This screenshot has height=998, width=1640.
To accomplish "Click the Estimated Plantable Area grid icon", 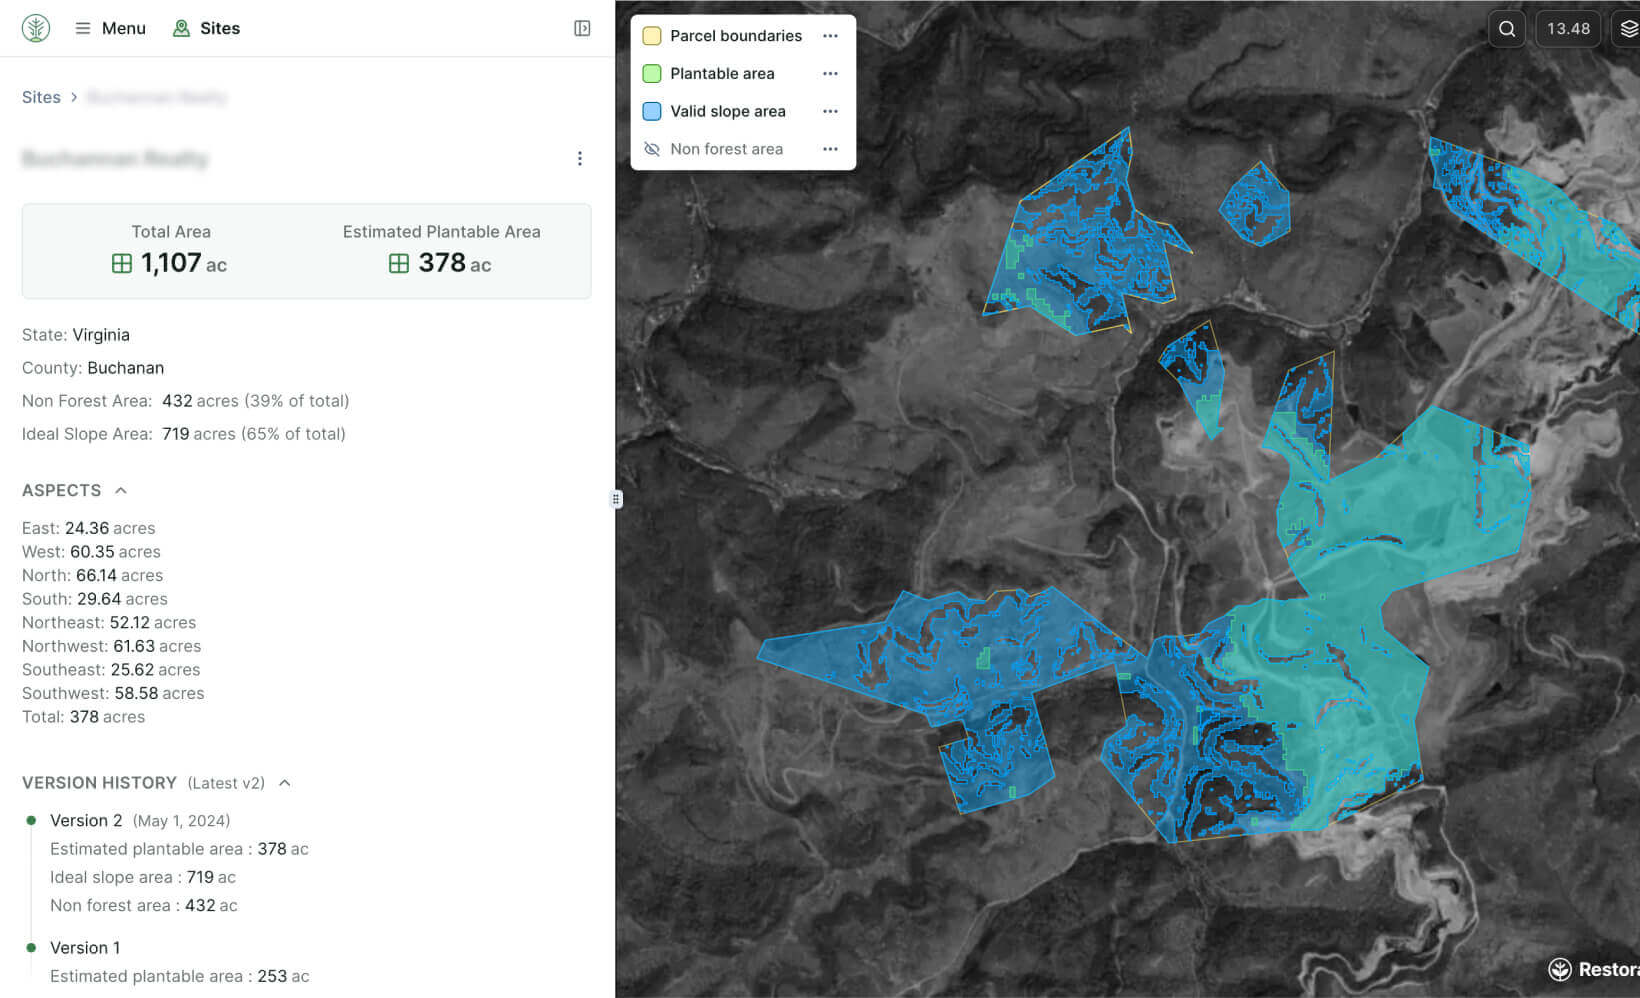I will coord(399,263).
